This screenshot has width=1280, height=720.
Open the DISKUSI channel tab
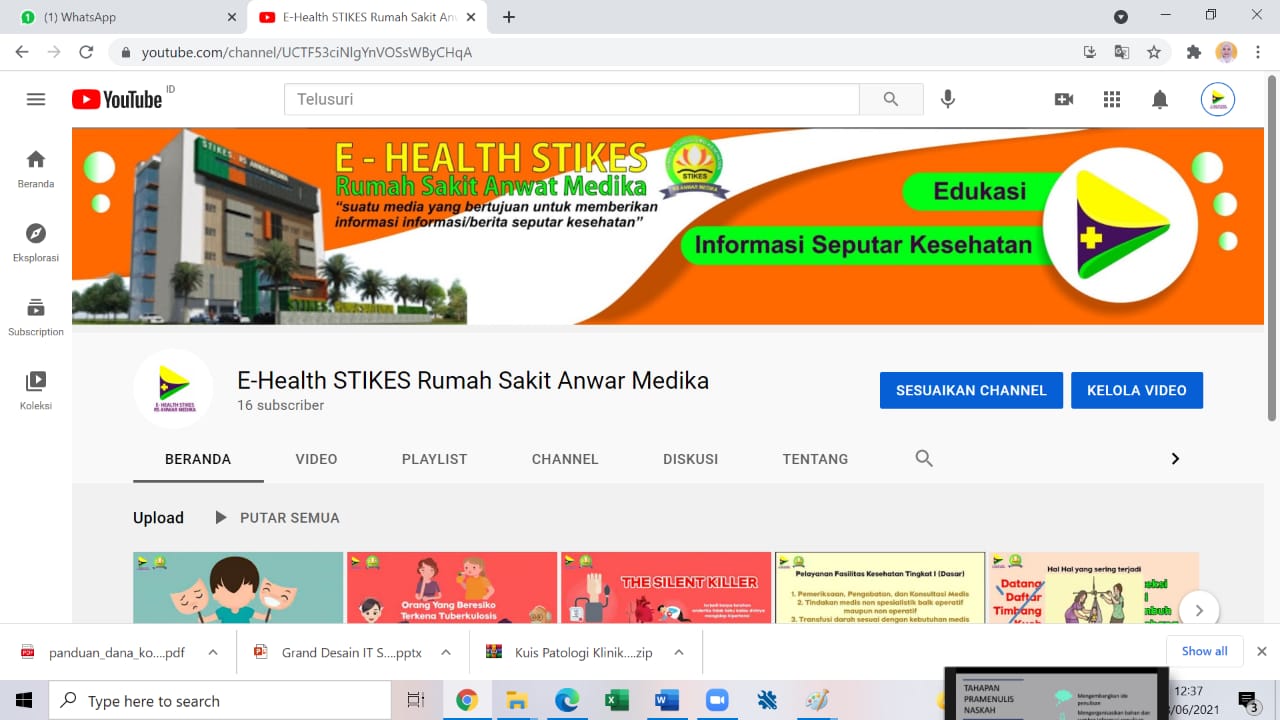(691, 459)
